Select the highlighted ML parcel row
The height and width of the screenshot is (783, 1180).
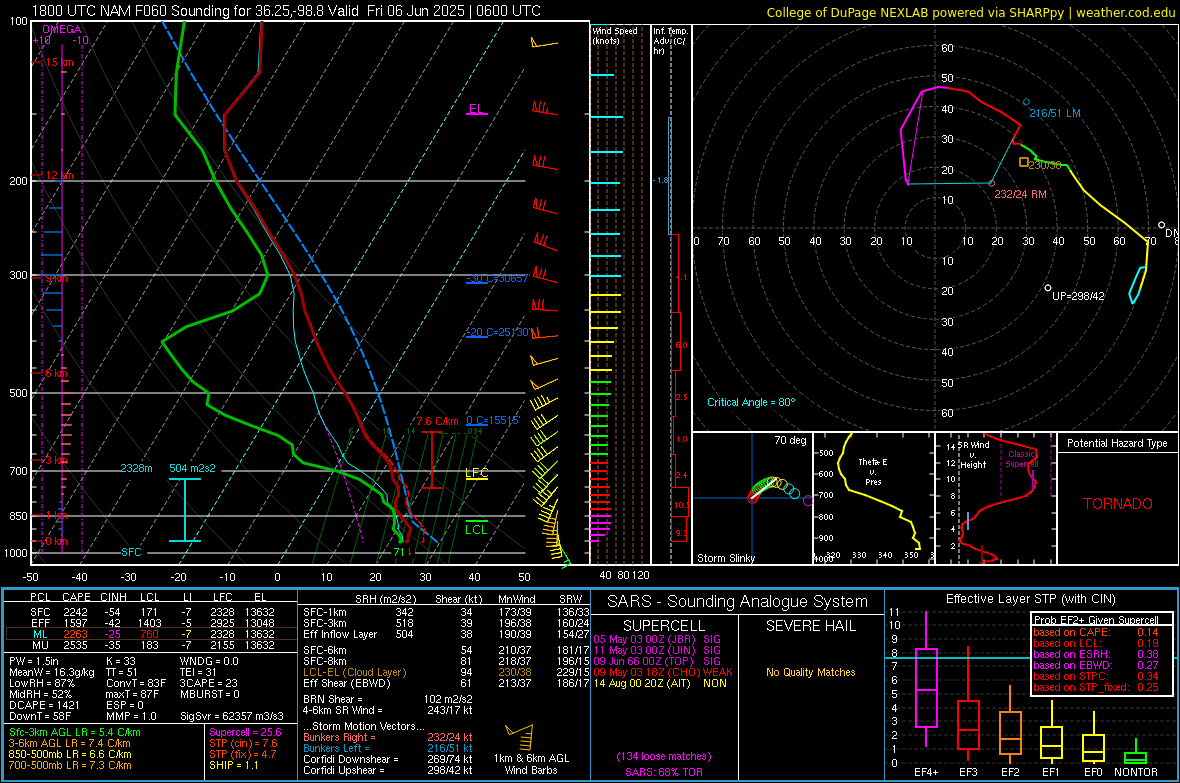[x=151, y=634]
